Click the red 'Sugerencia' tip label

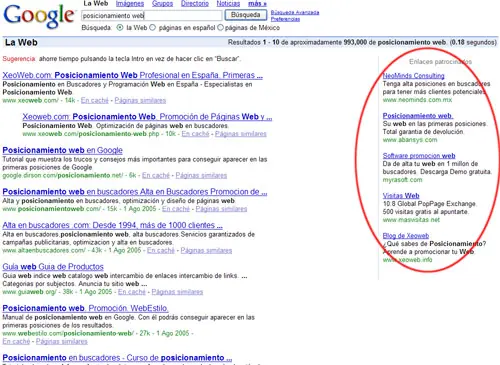coord(19,59)
